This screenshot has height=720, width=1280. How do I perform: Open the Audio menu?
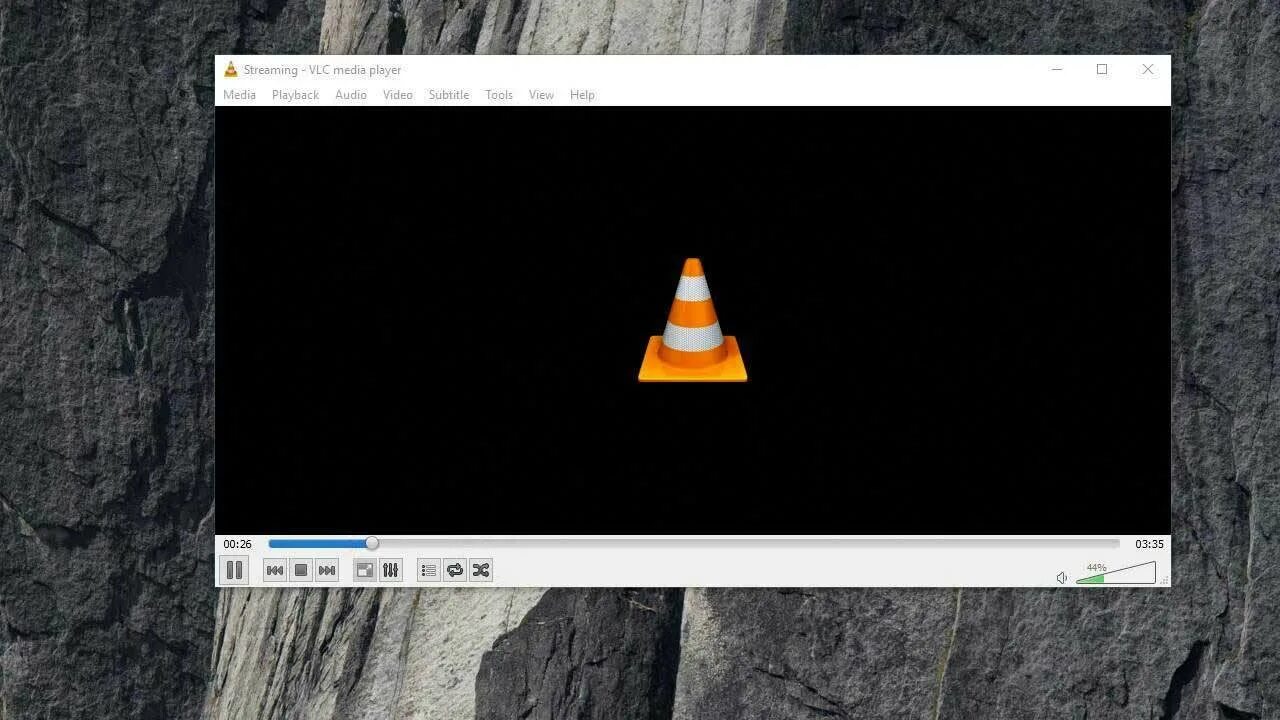[351, 95]
